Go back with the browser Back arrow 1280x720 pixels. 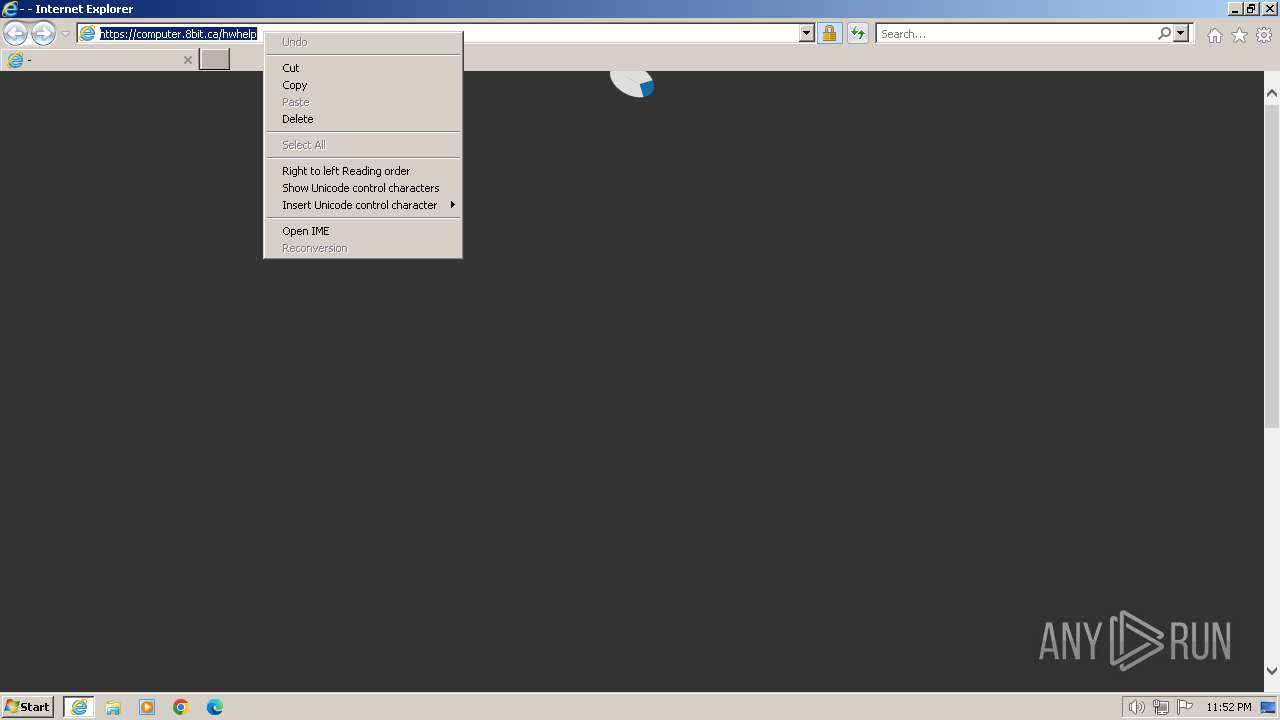15,34
